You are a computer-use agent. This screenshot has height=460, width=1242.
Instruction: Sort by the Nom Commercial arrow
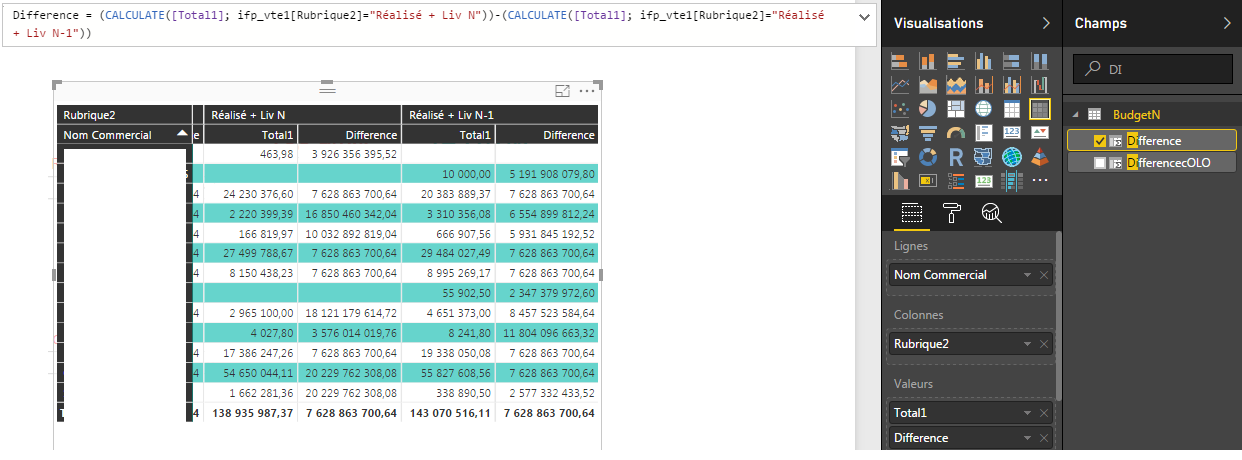pyautogui.click(x=182, y=133)
